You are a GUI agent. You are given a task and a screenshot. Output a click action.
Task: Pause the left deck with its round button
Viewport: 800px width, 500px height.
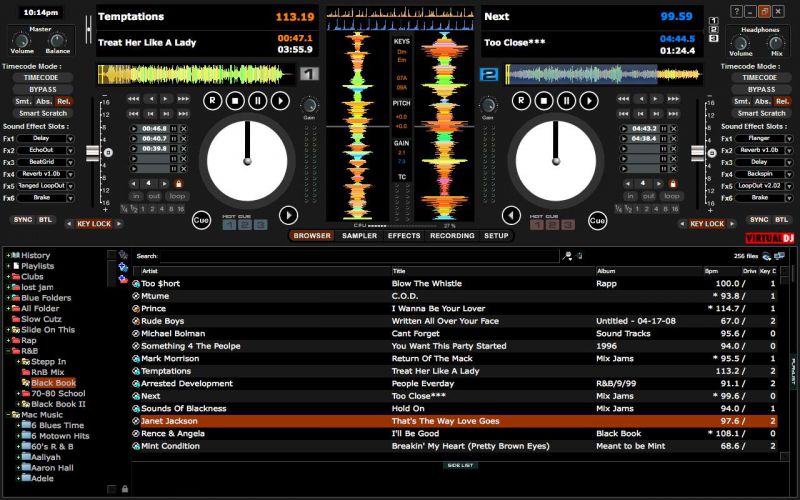click(x=258, y=101)
